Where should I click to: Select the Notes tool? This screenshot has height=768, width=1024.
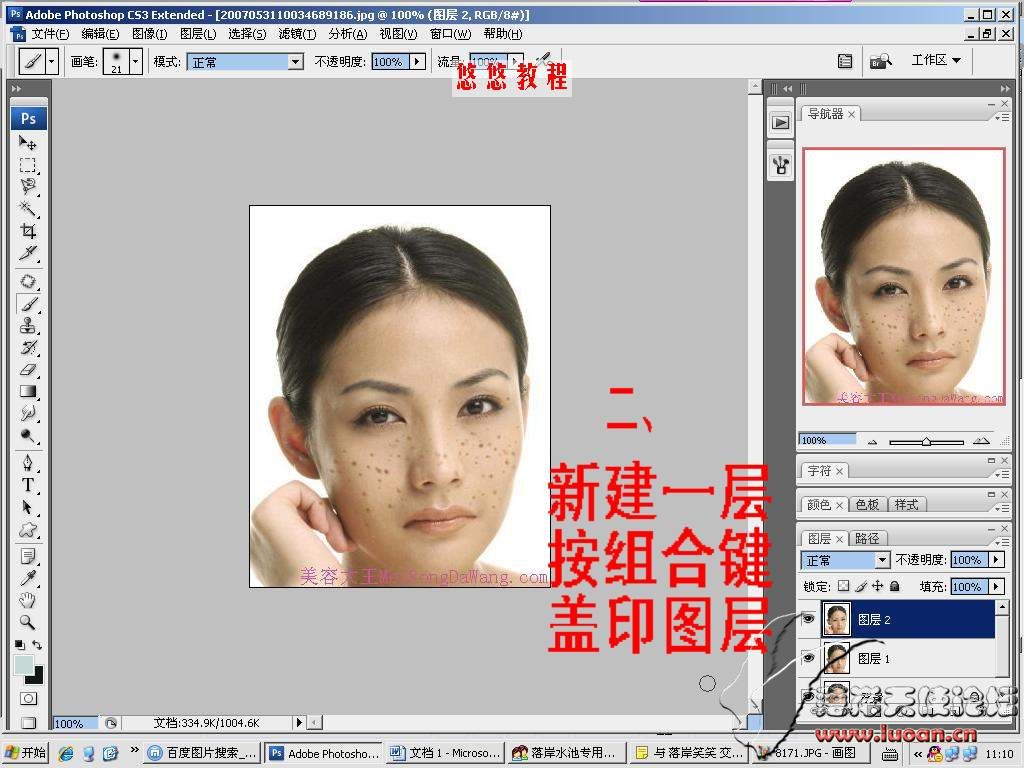(27, 556)
